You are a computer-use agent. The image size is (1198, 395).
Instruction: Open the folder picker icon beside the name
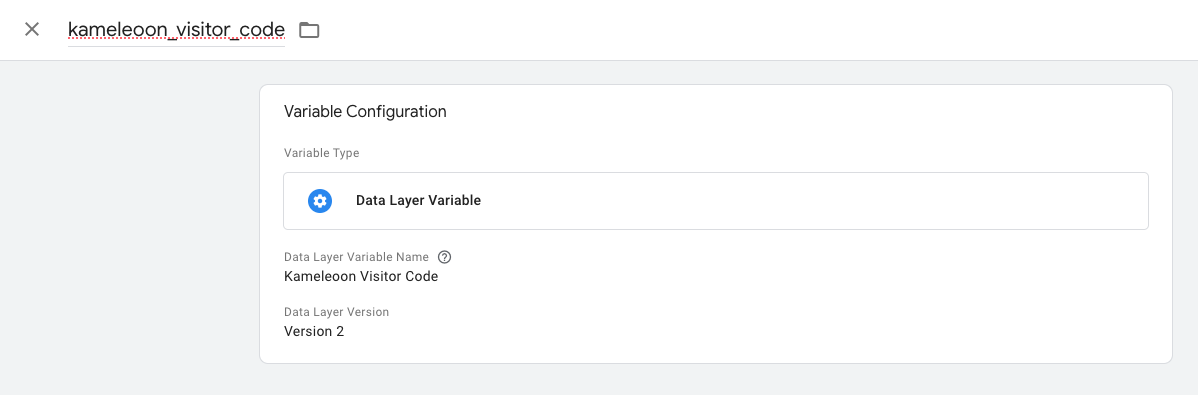[x=309, y=30]
